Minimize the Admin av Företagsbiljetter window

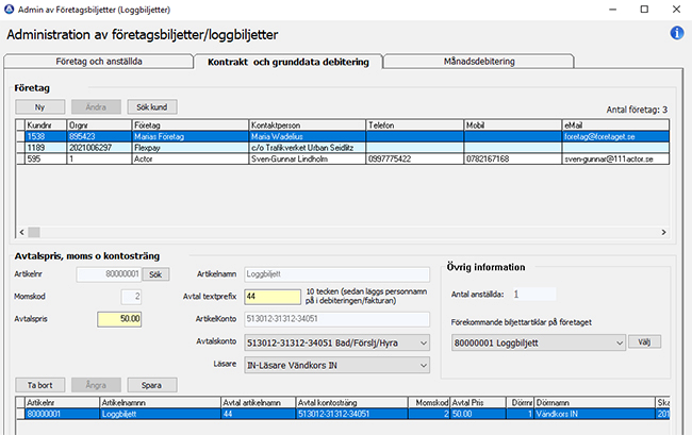613,9
